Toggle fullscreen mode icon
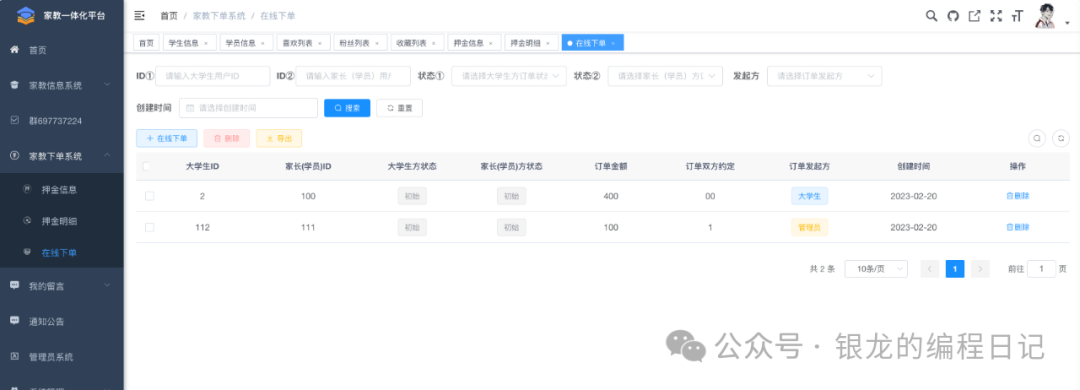1080x390 pixels. (x=995, y=16)
